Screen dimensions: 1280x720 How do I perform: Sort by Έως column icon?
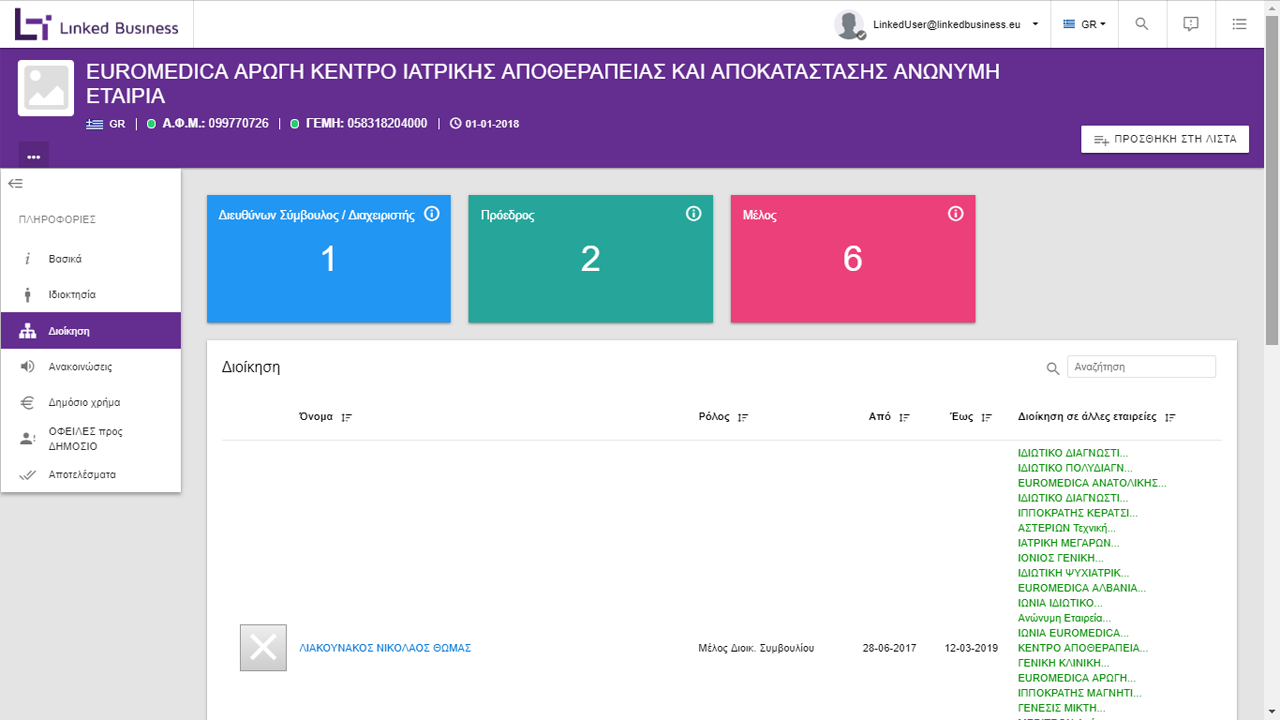pos(987,417)
